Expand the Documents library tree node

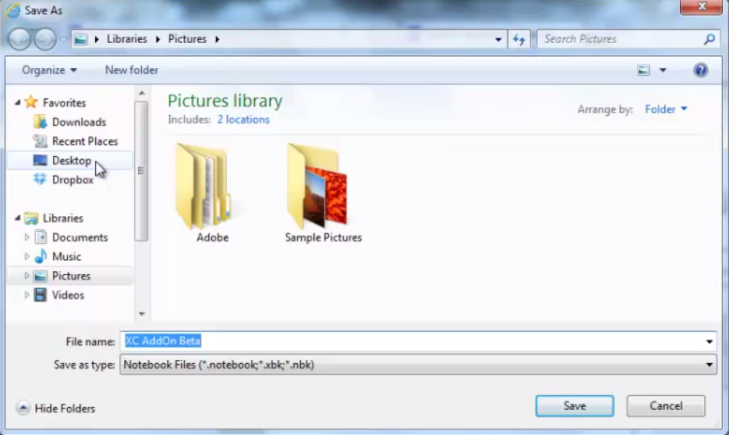tap(28, 237)
